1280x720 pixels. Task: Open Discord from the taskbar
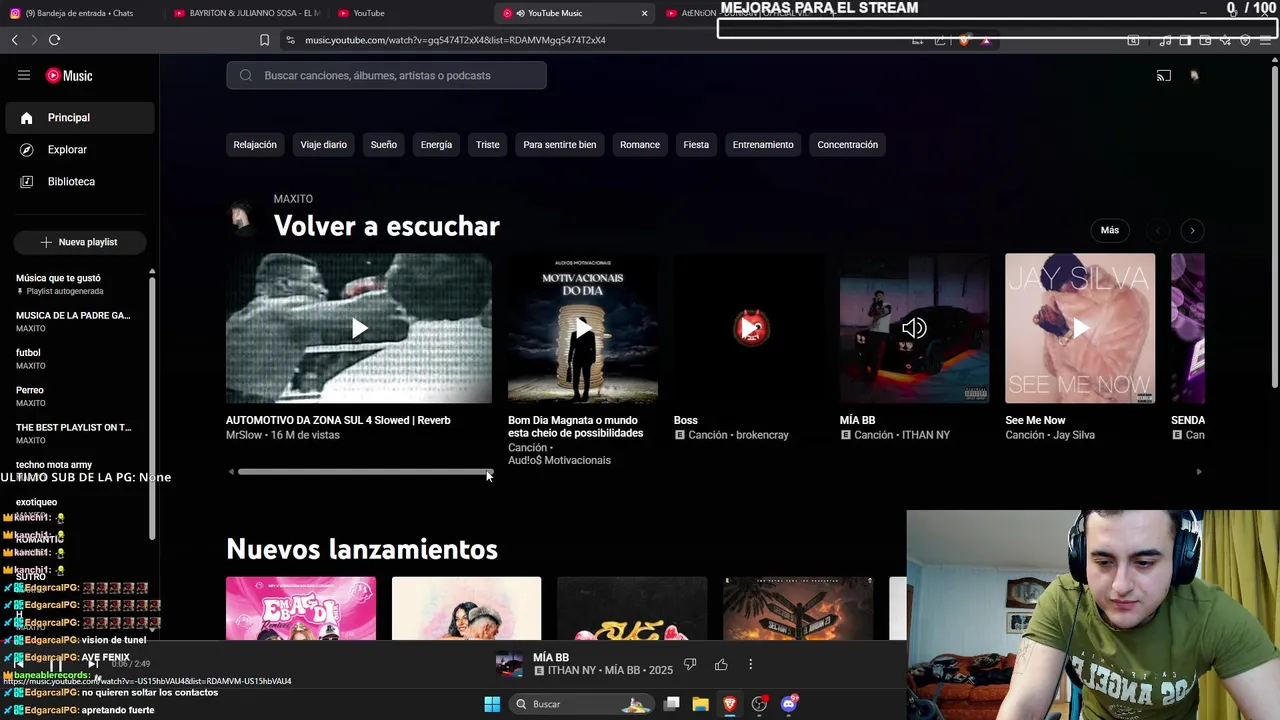(x=789, y=704)
